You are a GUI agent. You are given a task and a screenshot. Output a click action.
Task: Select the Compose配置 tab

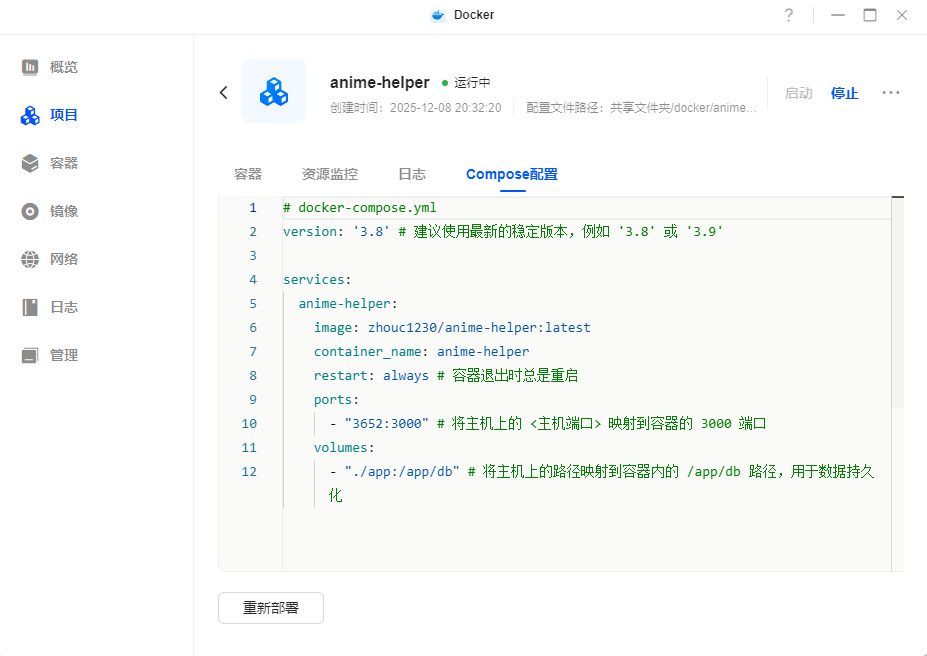[x=512, y=174]
